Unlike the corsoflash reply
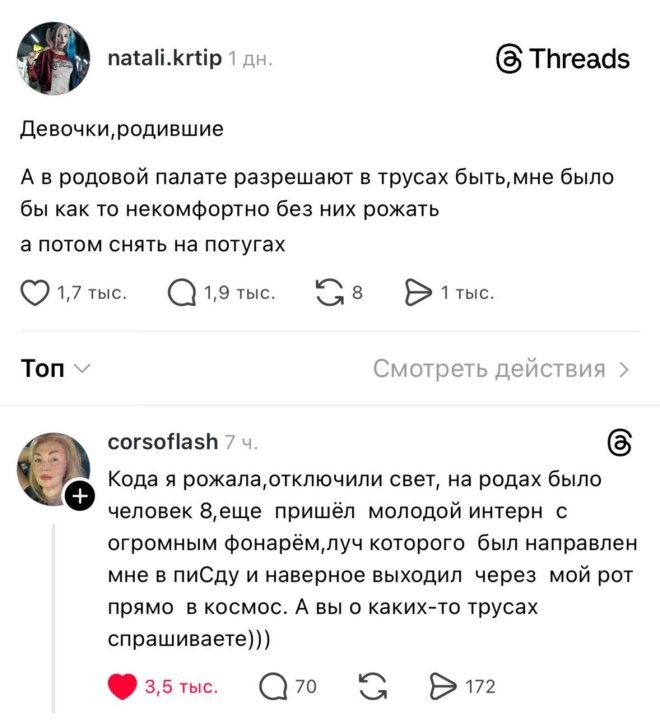 (x=121, y=687)
